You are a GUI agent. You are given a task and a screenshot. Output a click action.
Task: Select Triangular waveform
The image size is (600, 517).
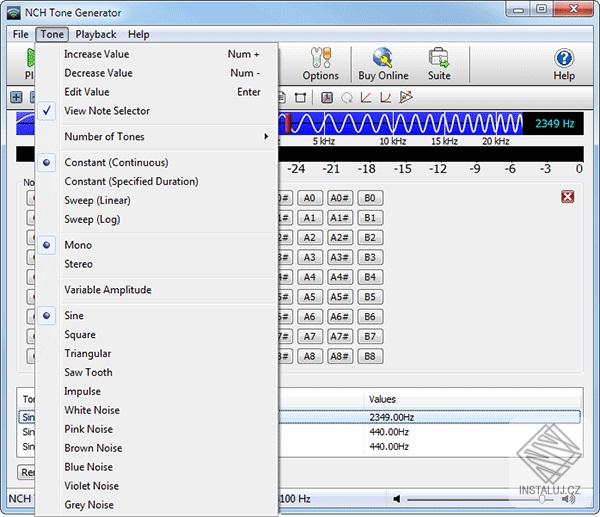coord(157,354)
